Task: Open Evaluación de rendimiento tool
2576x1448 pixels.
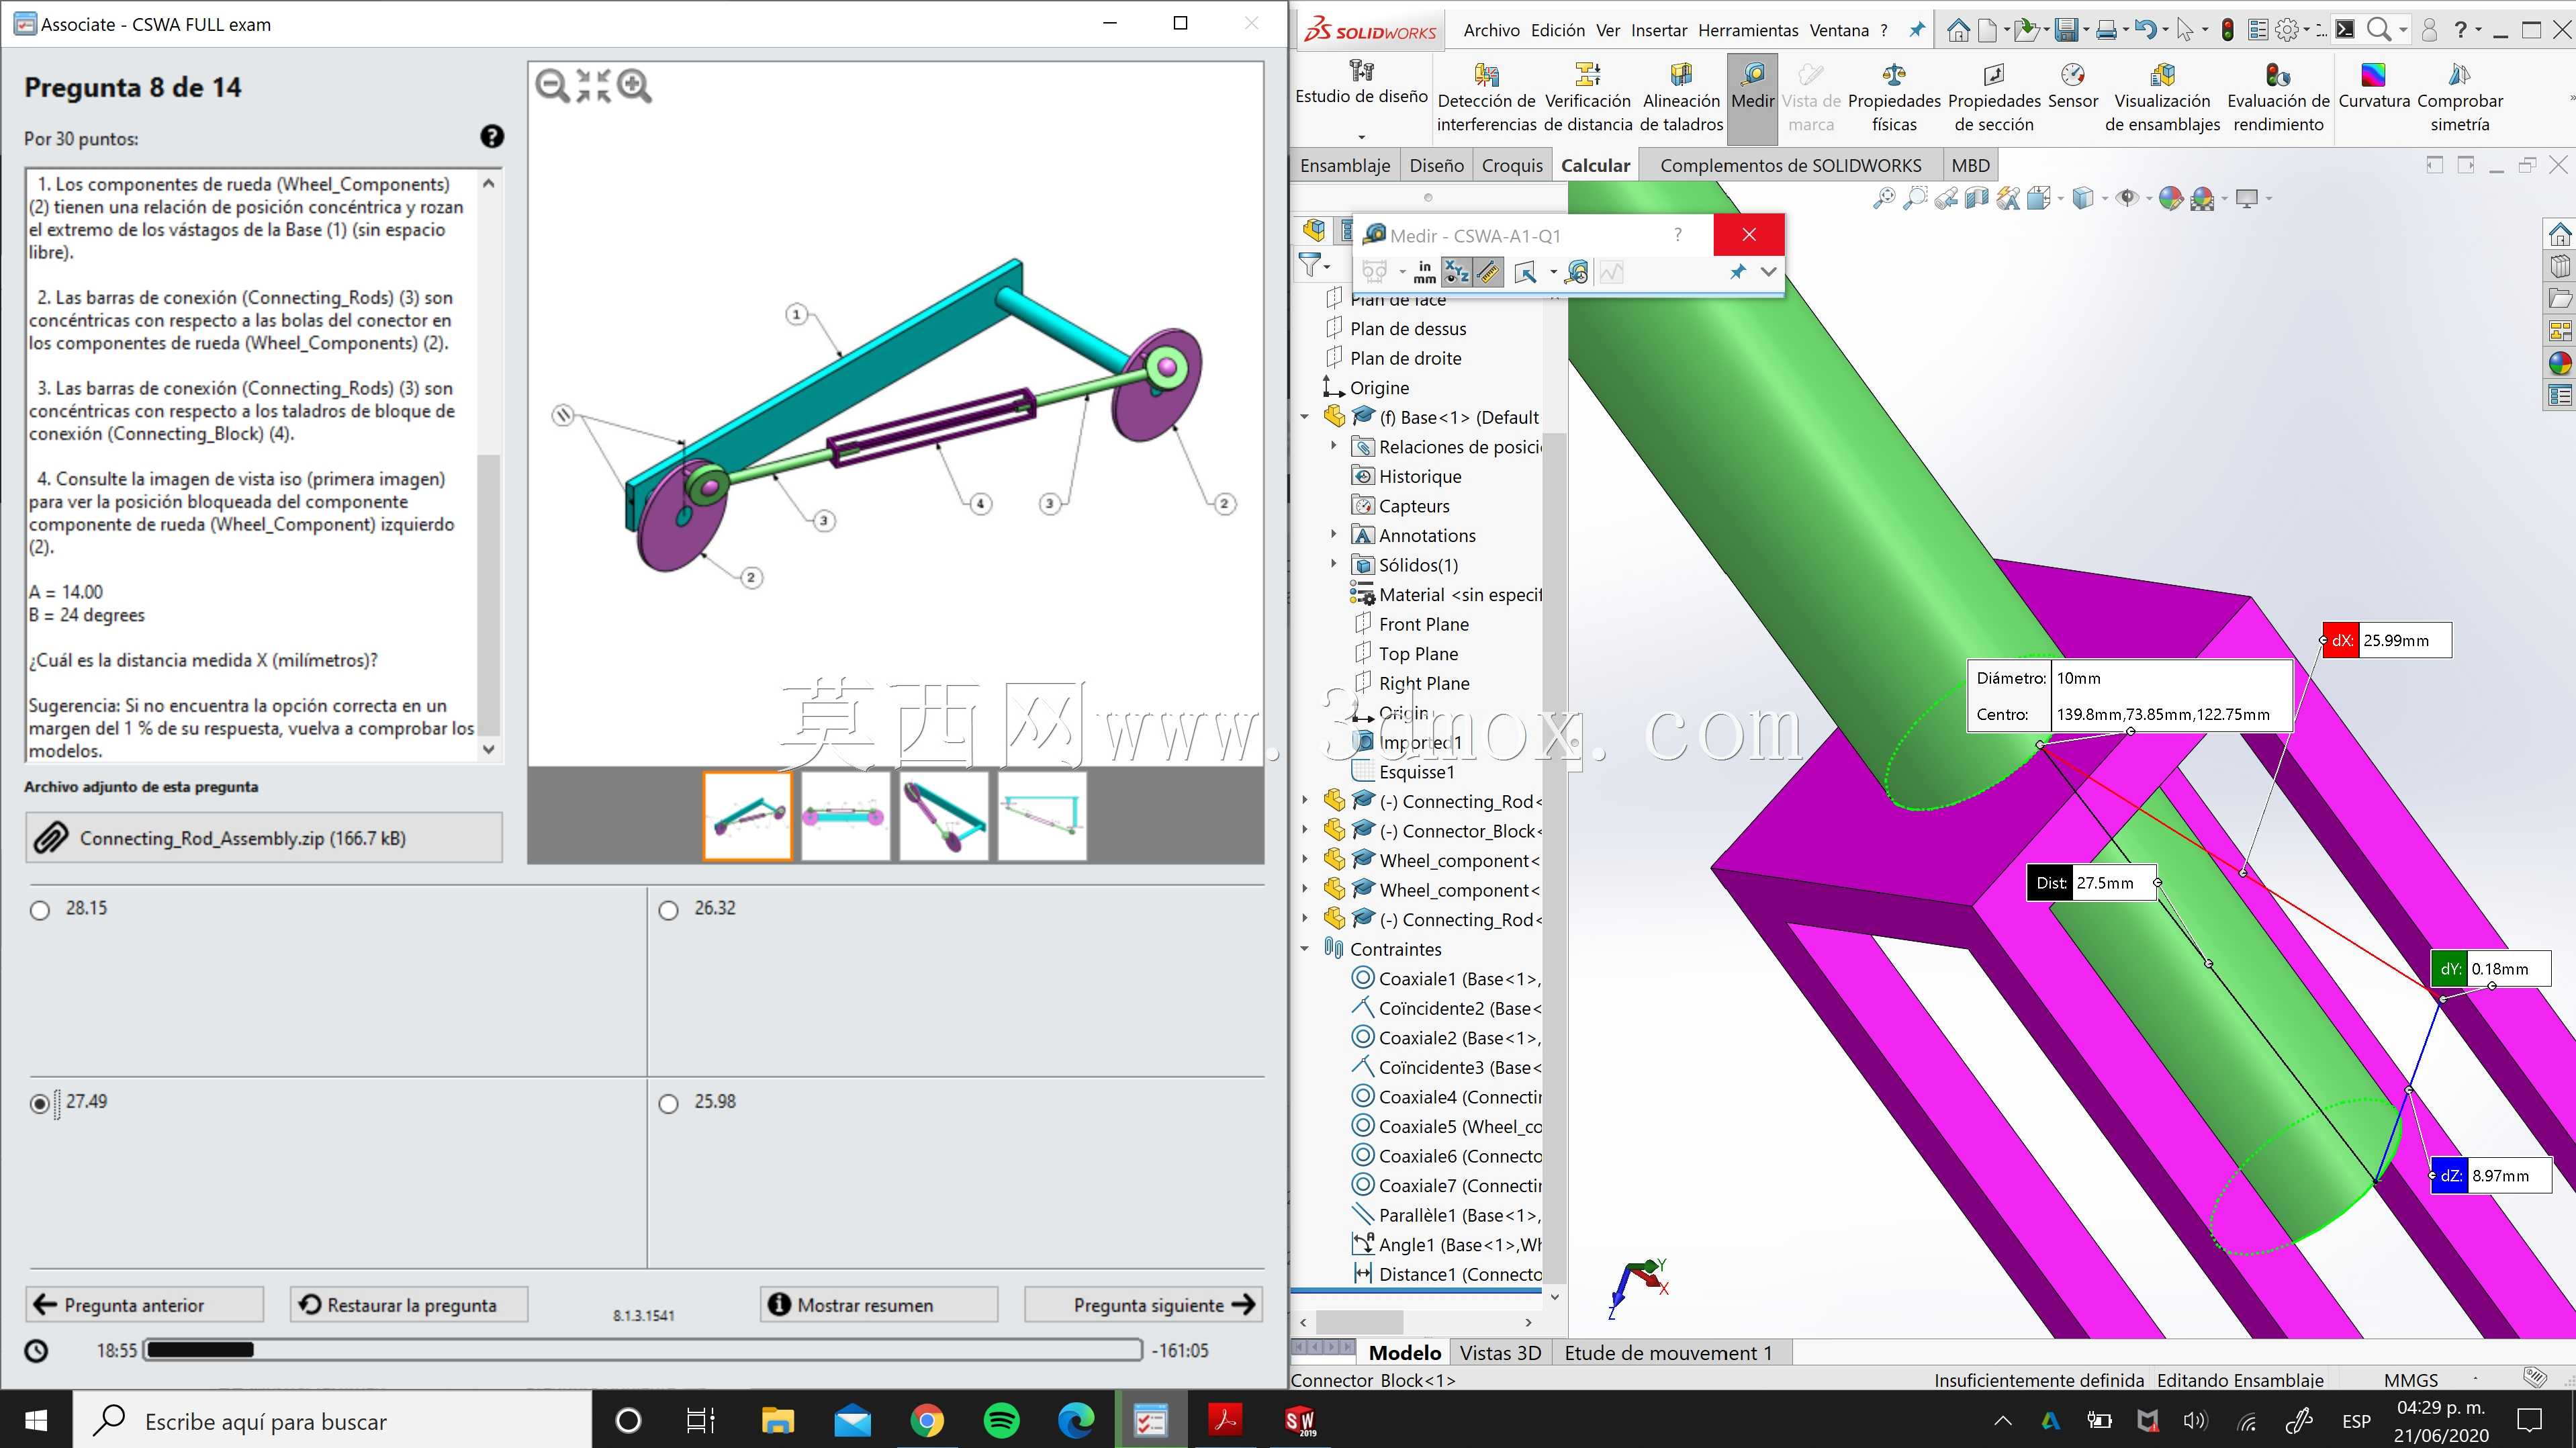Action: point(2278,98)
